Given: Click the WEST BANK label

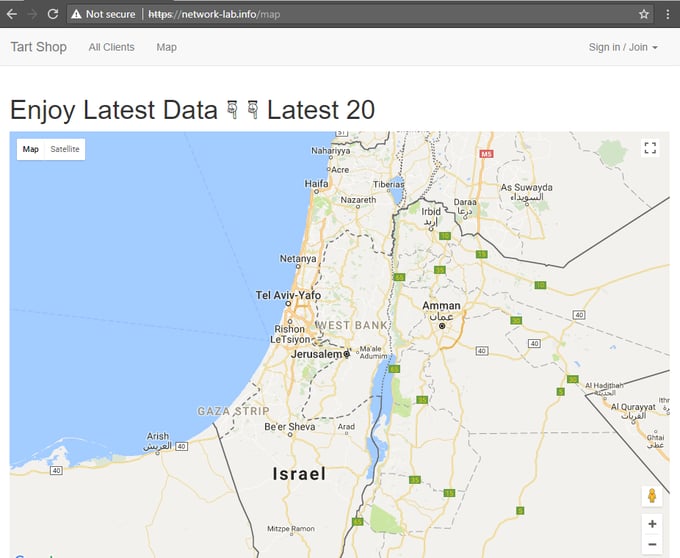Looking at the screenshot, I should (x=352, y=325).
